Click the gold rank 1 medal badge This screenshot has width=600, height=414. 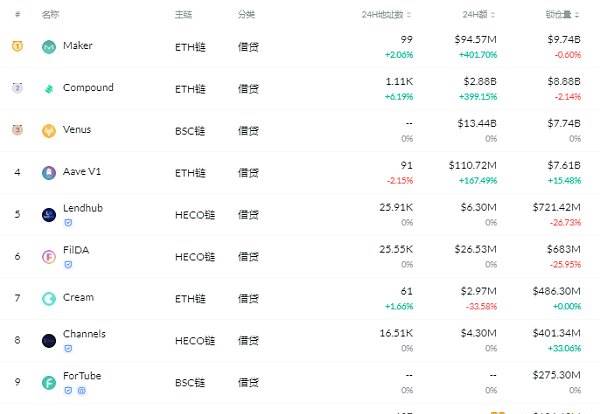(17, 46)
